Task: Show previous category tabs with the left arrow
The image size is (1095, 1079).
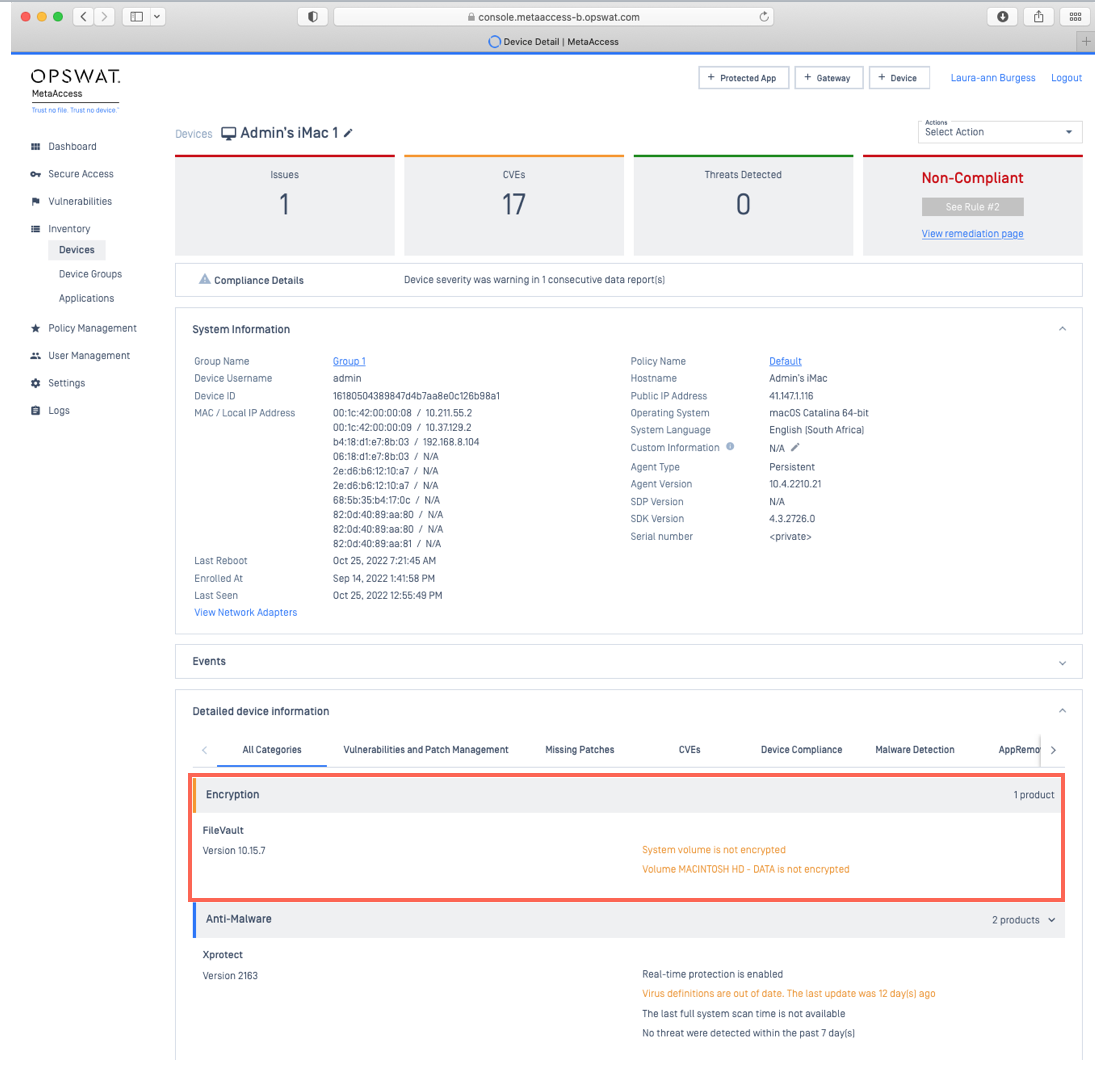Action: pos(204,750)
